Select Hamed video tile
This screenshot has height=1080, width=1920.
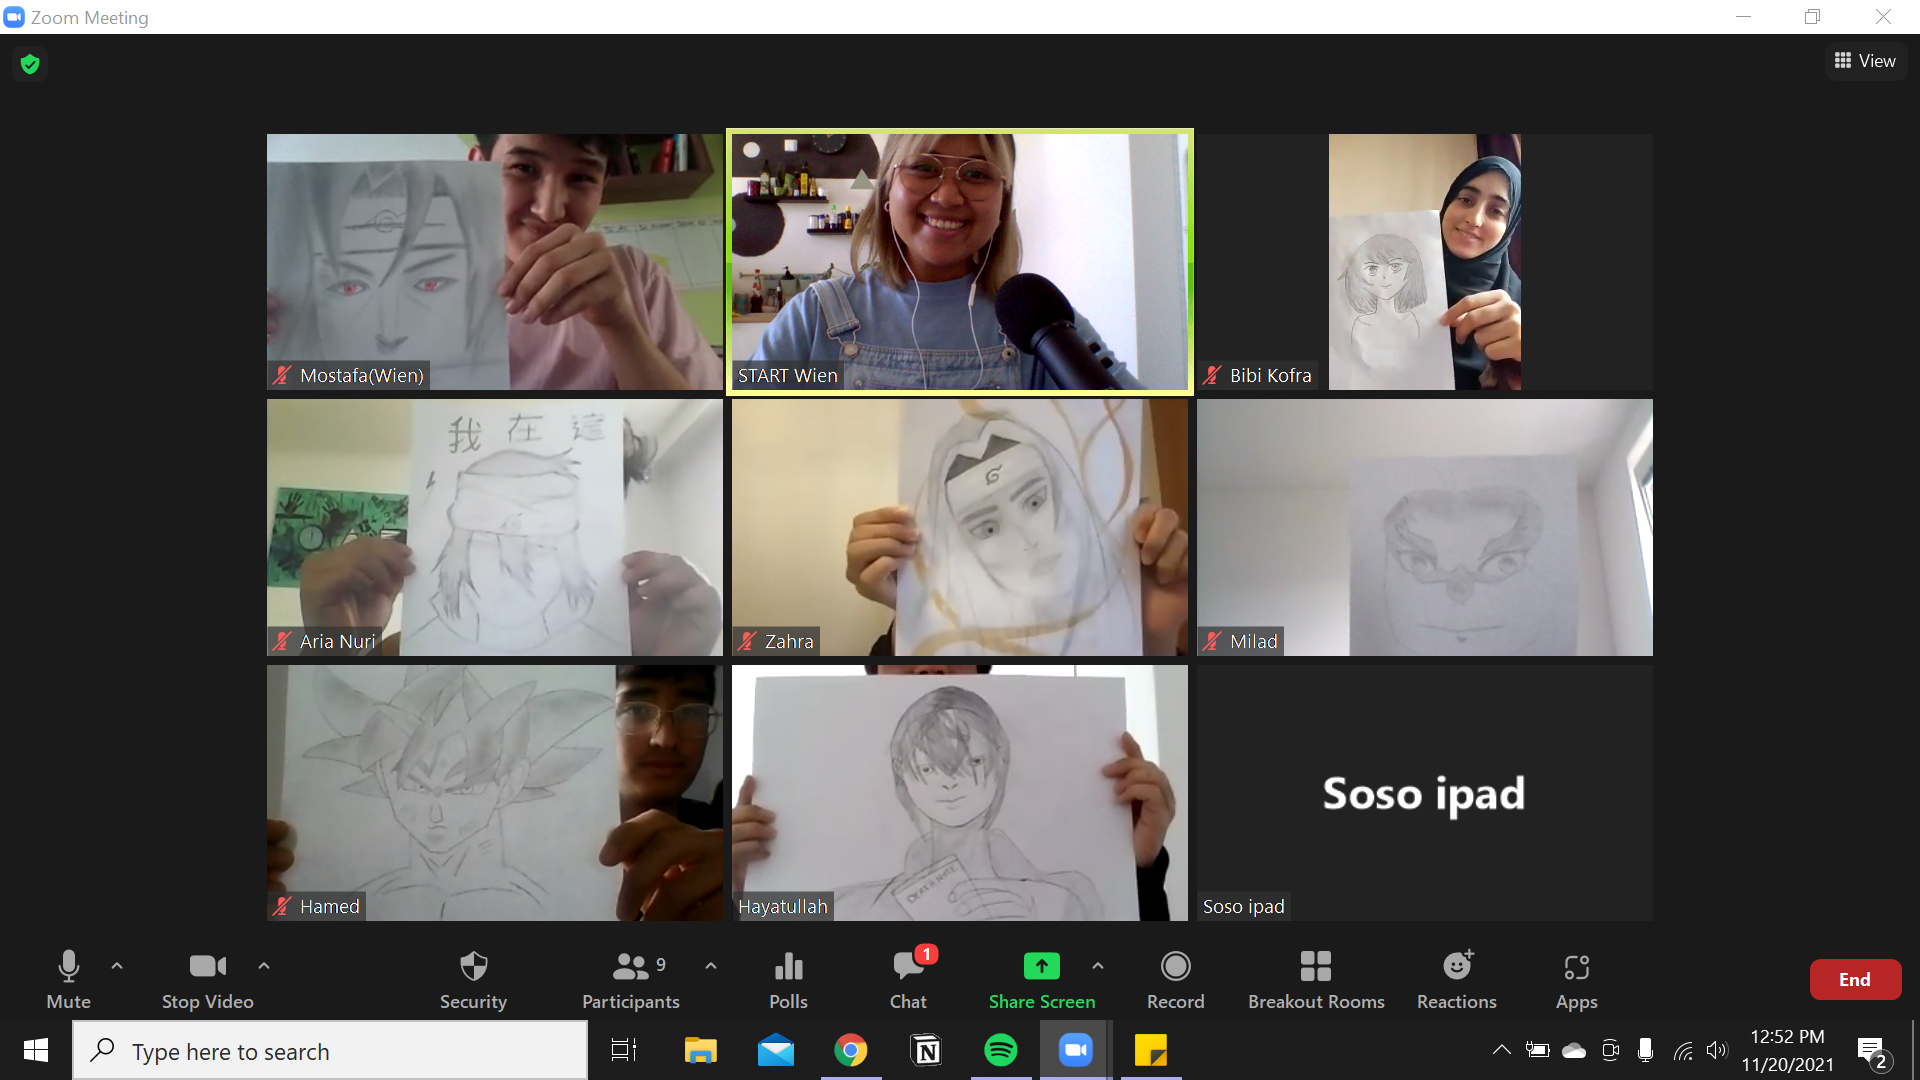click(x=495, y=793)
